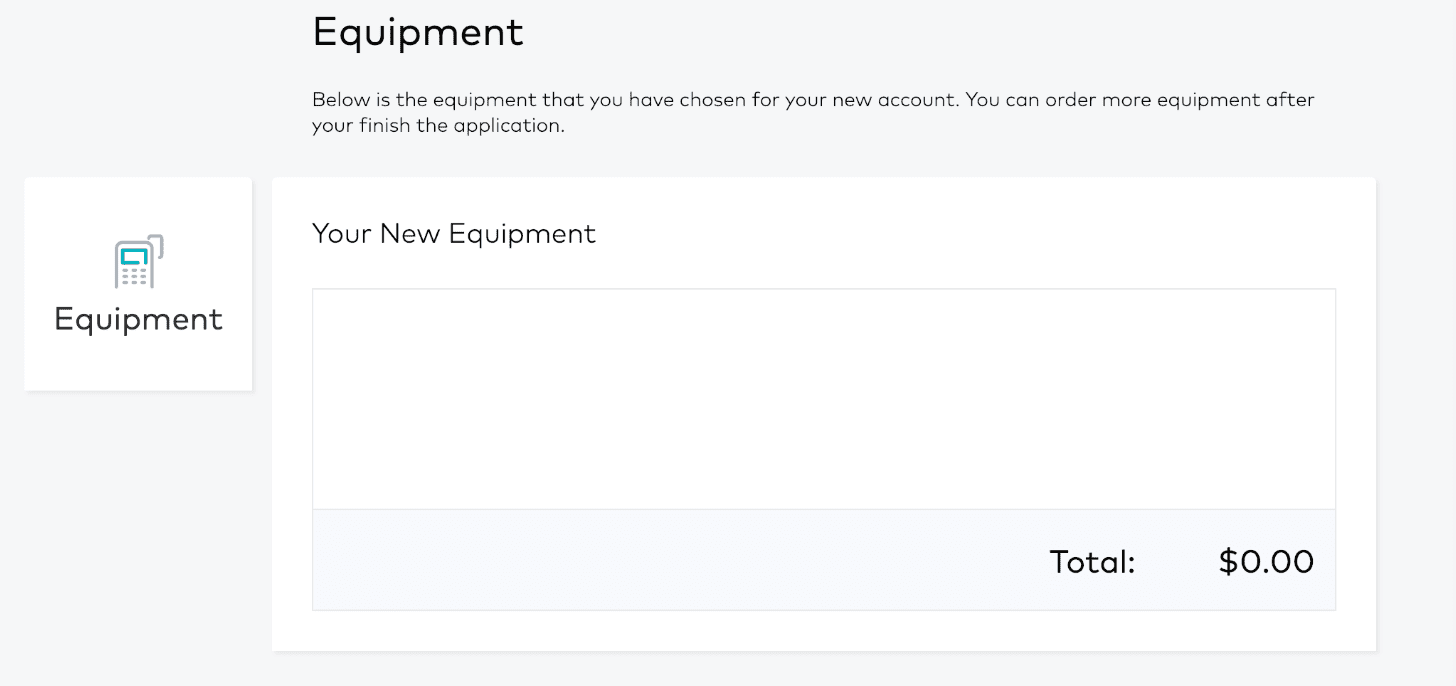Click the keypad dots on the terminal icon
This screenshot has height=686, width=1456.
pos(133,276)
